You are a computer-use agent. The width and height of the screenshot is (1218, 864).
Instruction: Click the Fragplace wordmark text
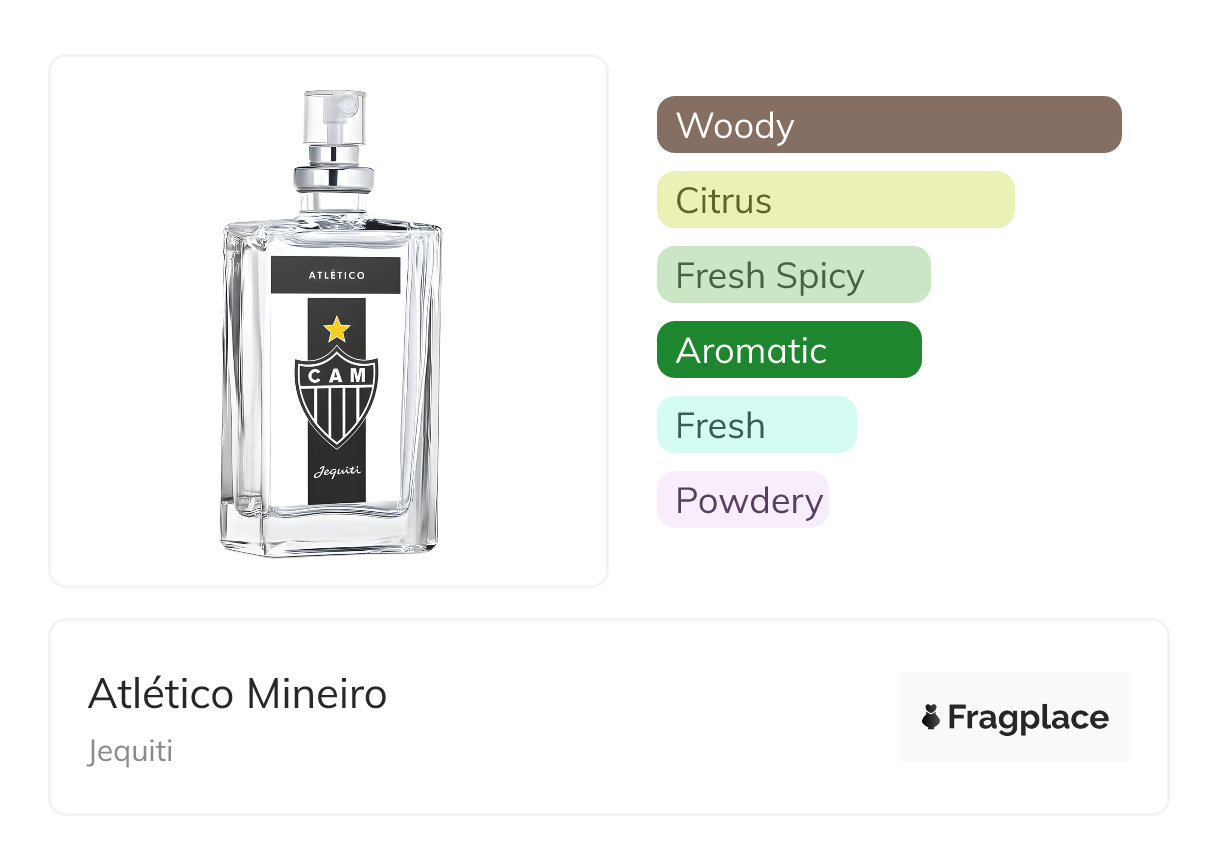click(x=1028, y=718)
